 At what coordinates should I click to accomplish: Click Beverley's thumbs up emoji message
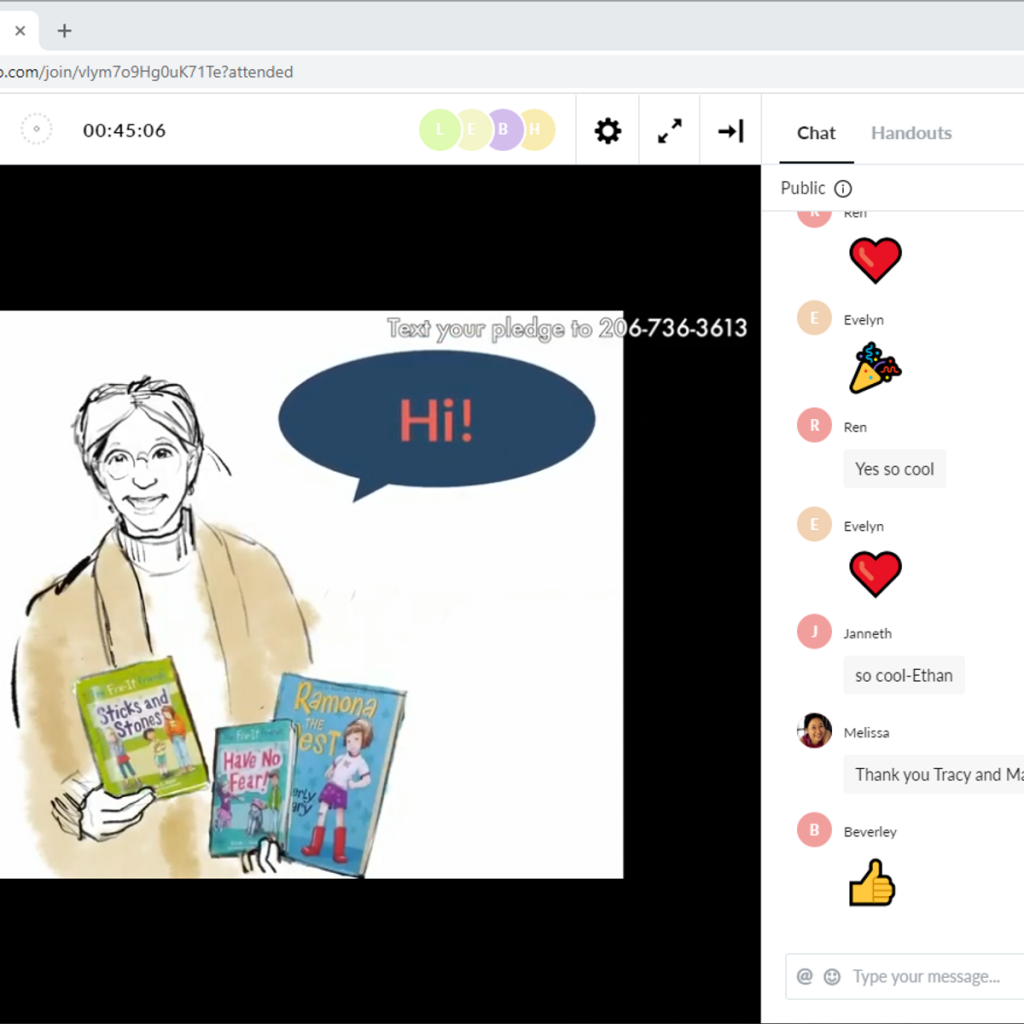pos(872,884)
